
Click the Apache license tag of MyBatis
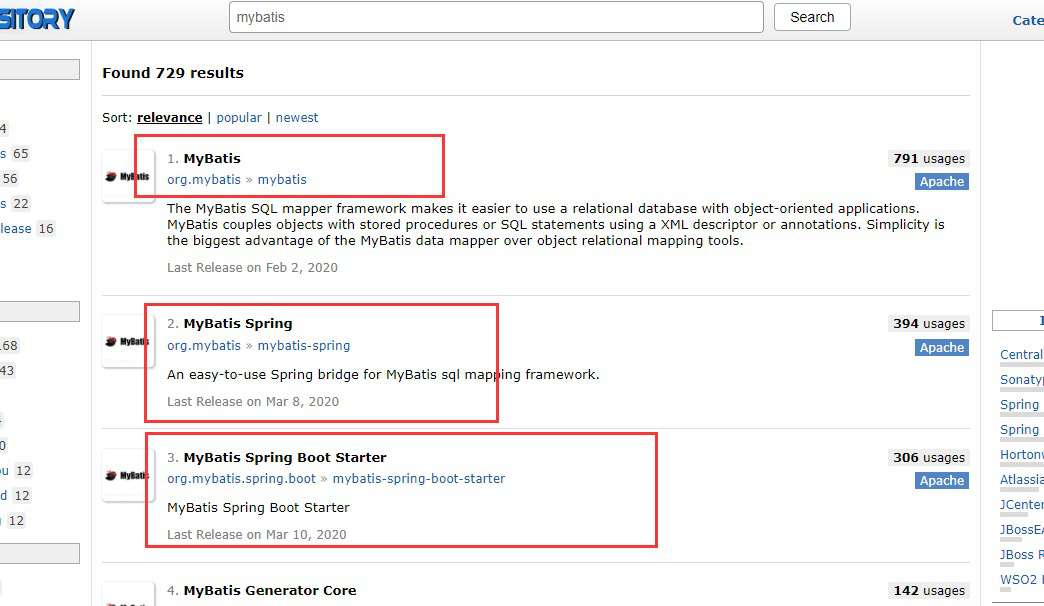tap(941, 182)
